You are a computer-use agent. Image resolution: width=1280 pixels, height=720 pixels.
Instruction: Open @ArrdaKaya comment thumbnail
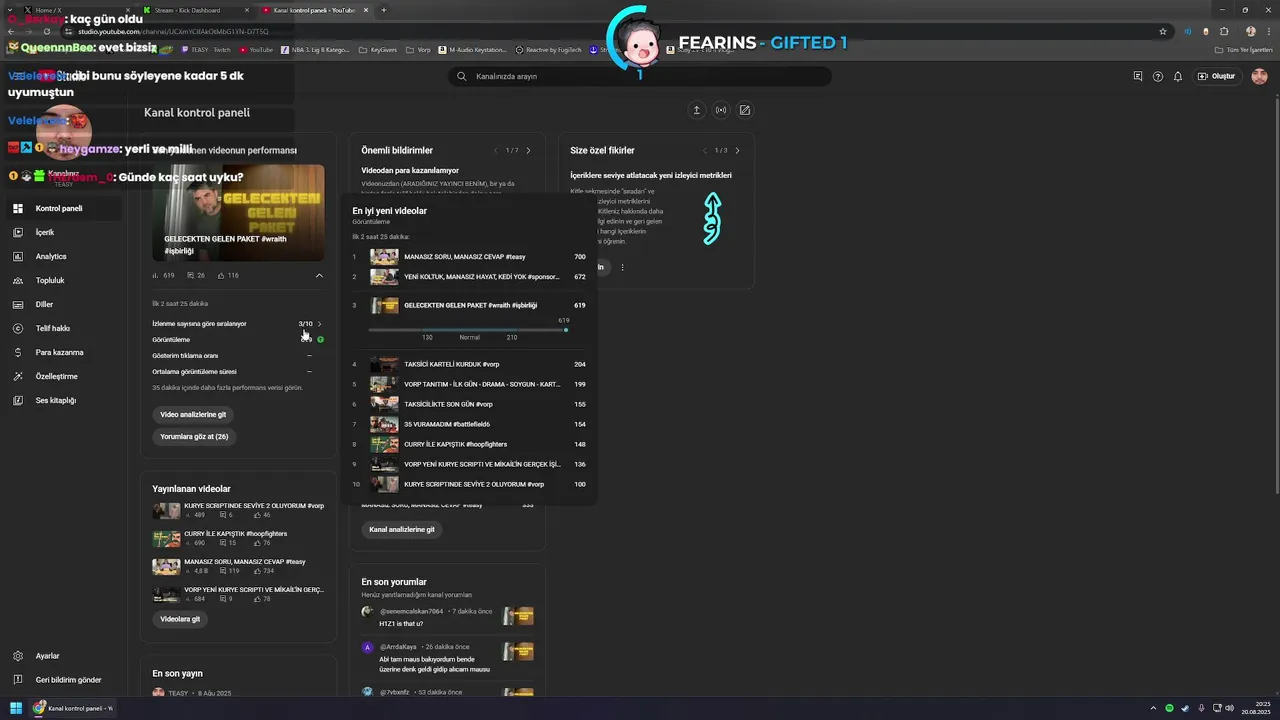(x=518, y=652)
